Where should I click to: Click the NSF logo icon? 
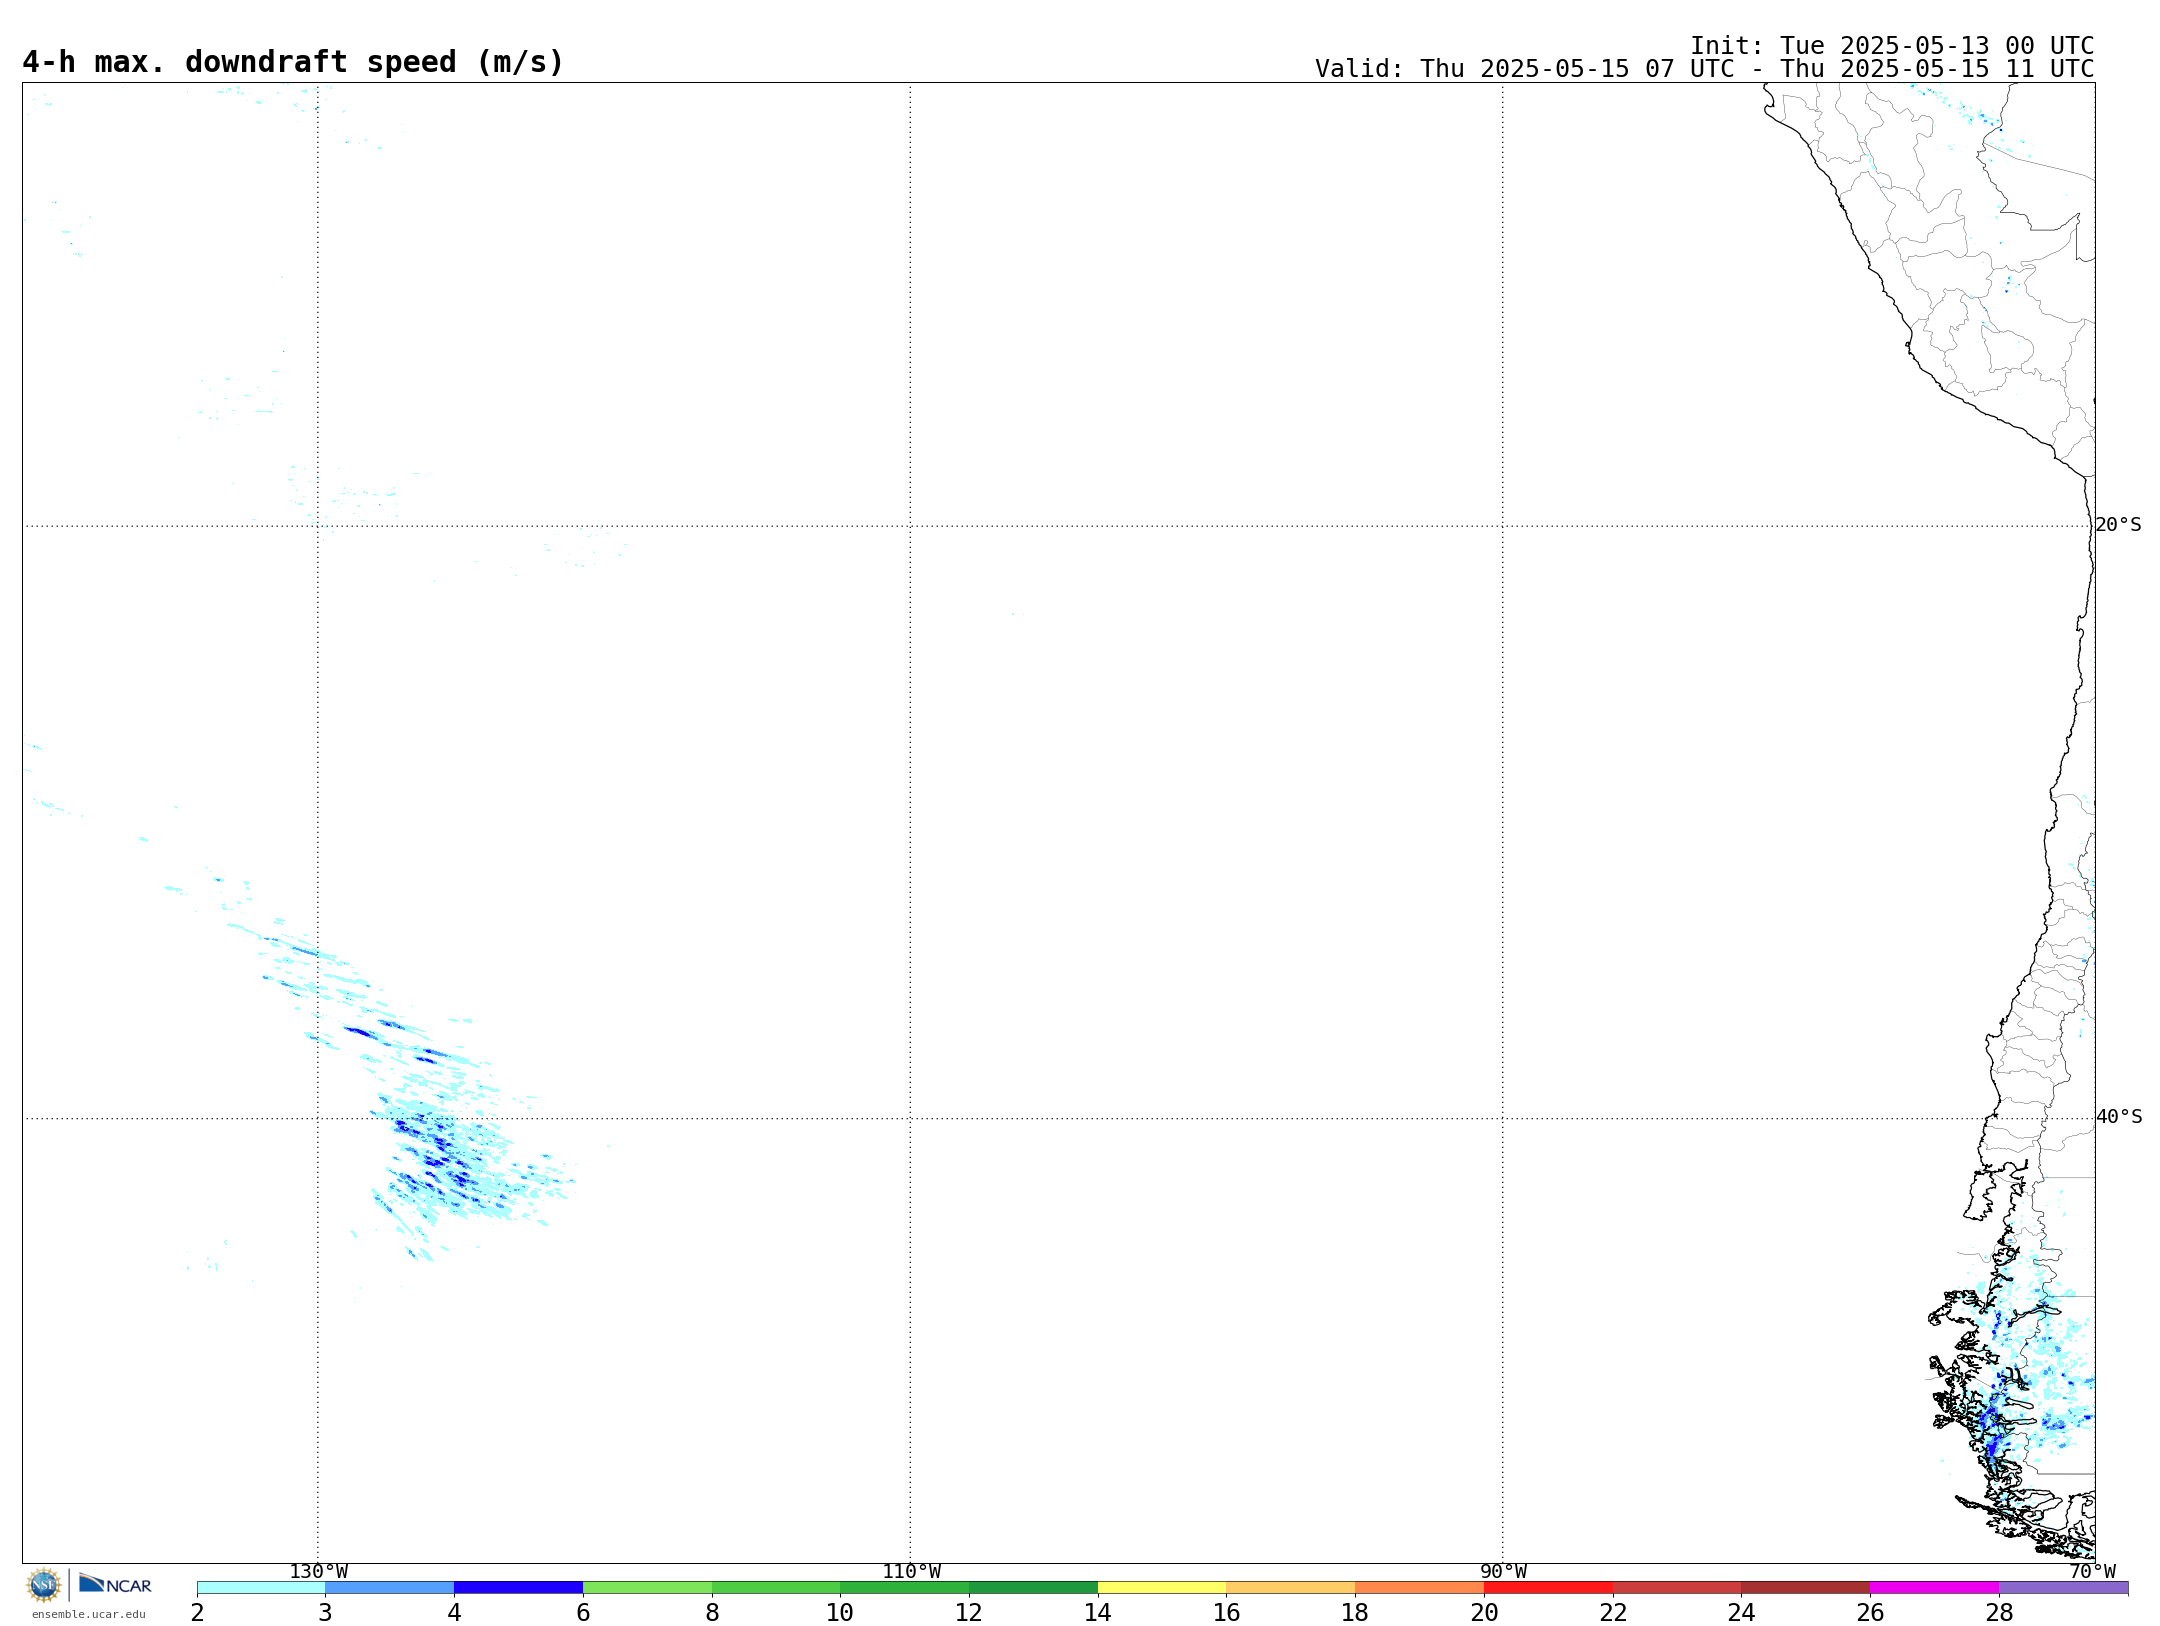44,1585
